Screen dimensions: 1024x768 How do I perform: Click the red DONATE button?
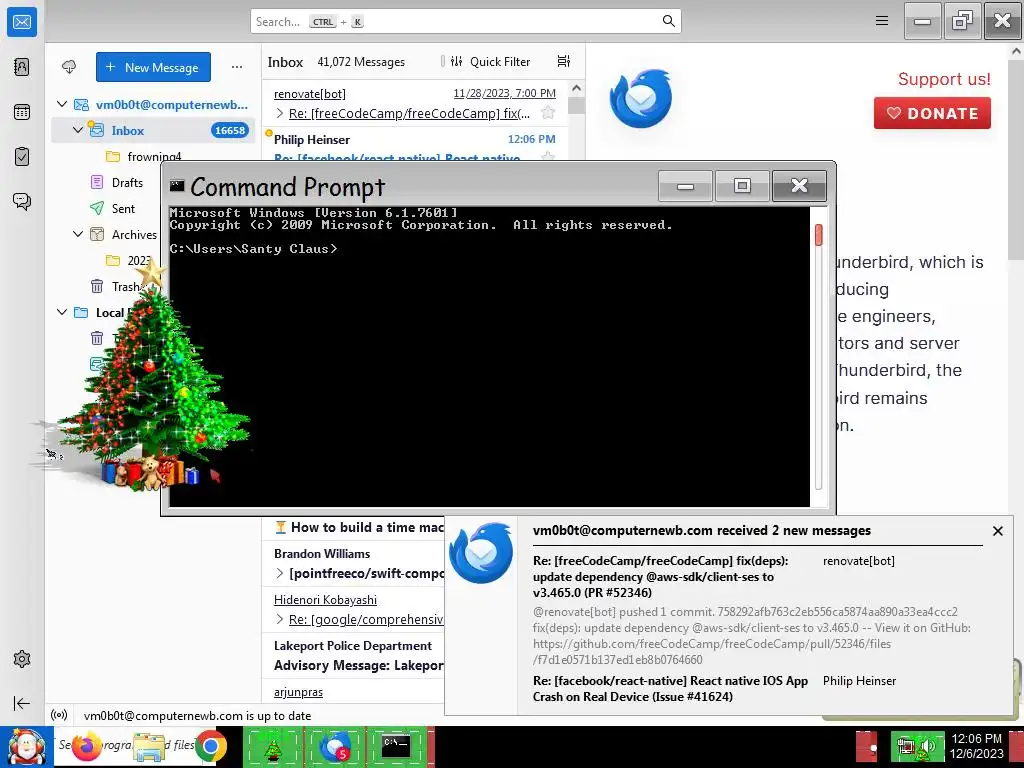tap(932, 113)
